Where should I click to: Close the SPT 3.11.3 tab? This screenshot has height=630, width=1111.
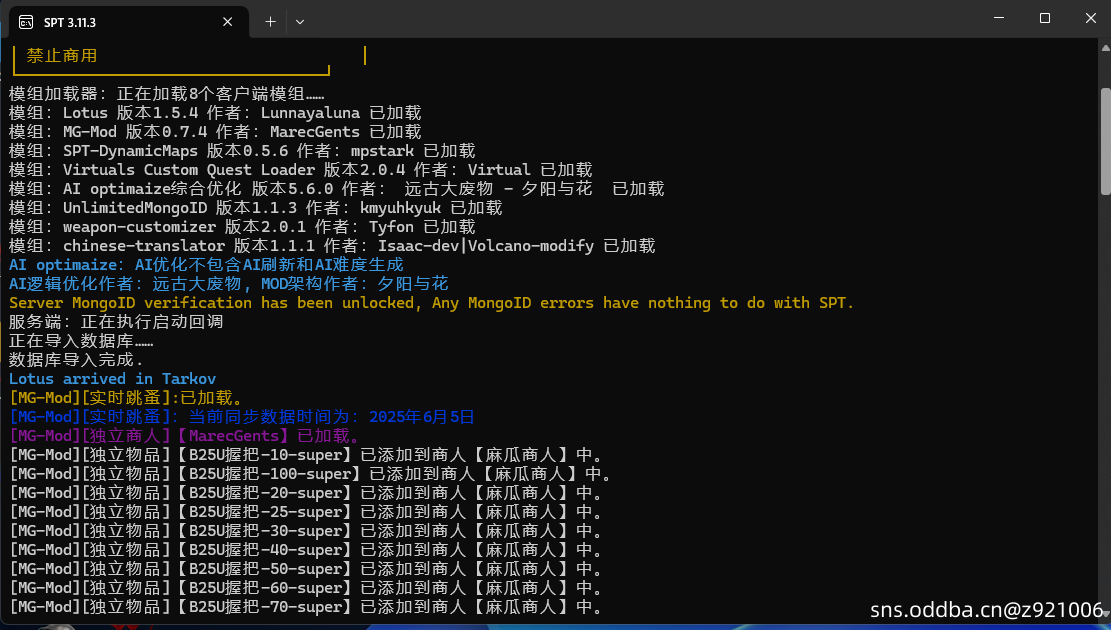pos(227,22)
